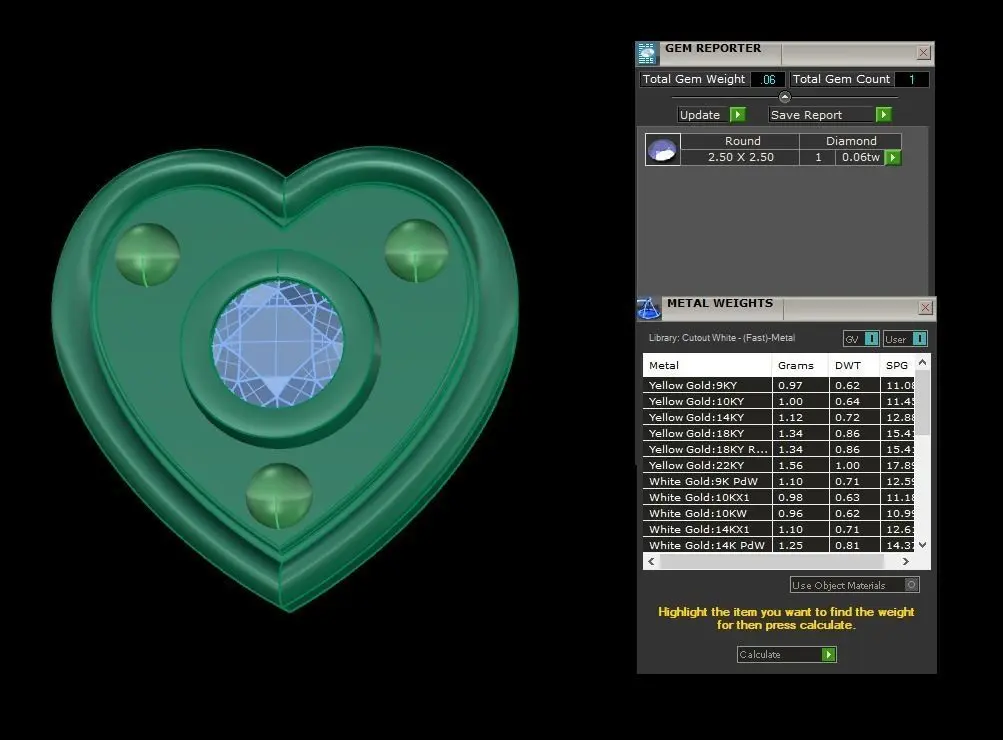This screenshot has height=740, width=1003.
Task: Select the Yellow Gold:14KY row
Action: [779, 417]
